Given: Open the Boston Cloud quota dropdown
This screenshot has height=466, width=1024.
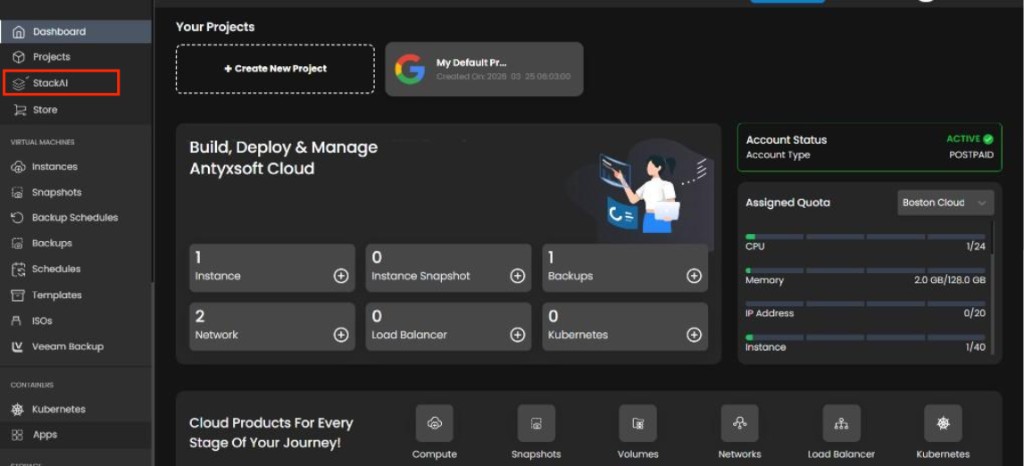Looking at the screenshot, I should (x=946, y=202).
